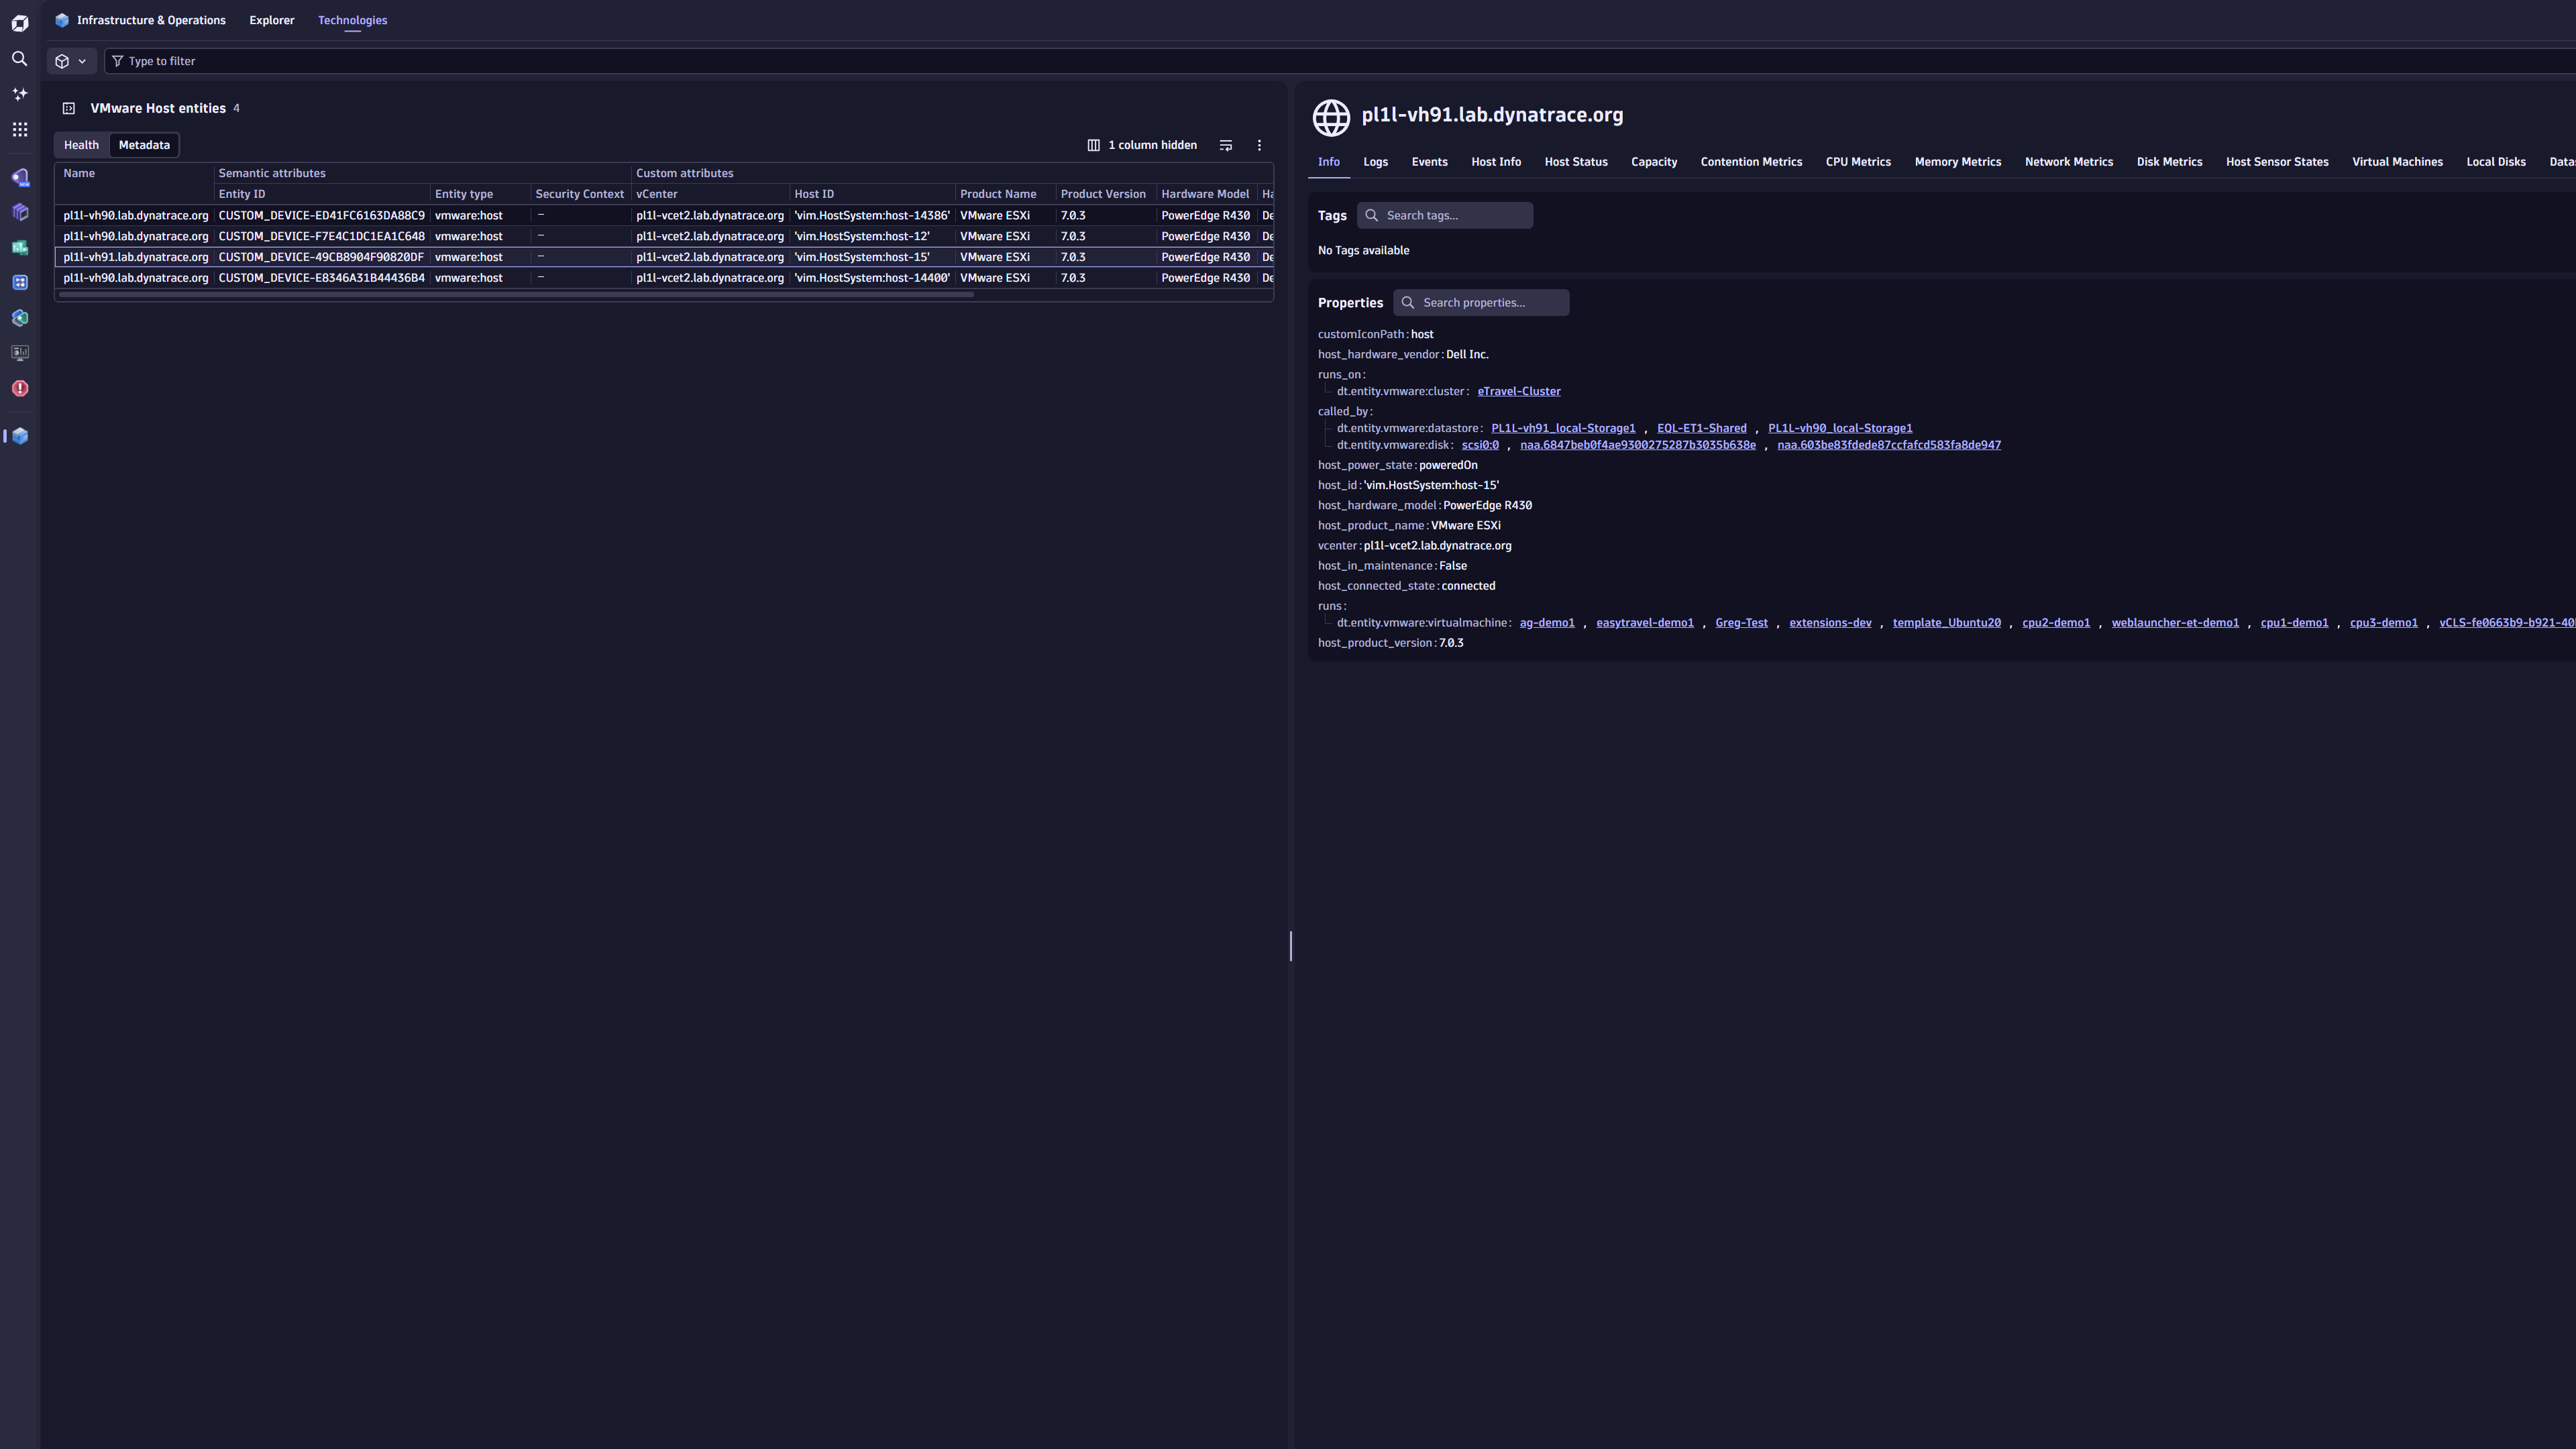Image resolution: width=2576 pixels, height=1449 pixels.
Task: Open the easytravel-demo1 virtual machine link
Action: (x=1645, y=622)
